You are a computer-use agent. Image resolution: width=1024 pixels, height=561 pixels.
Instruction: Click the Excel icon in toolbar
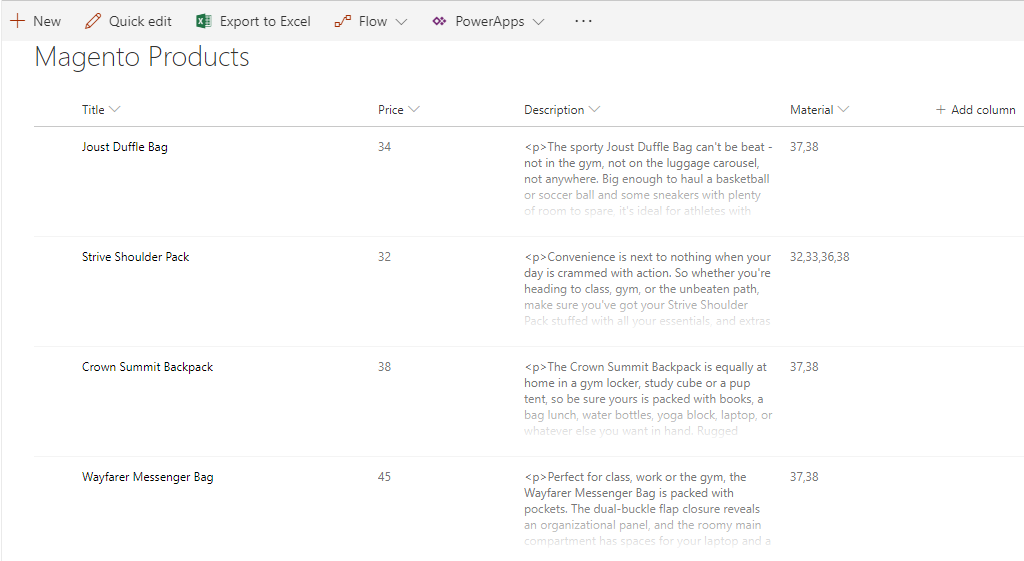[204, 21]
